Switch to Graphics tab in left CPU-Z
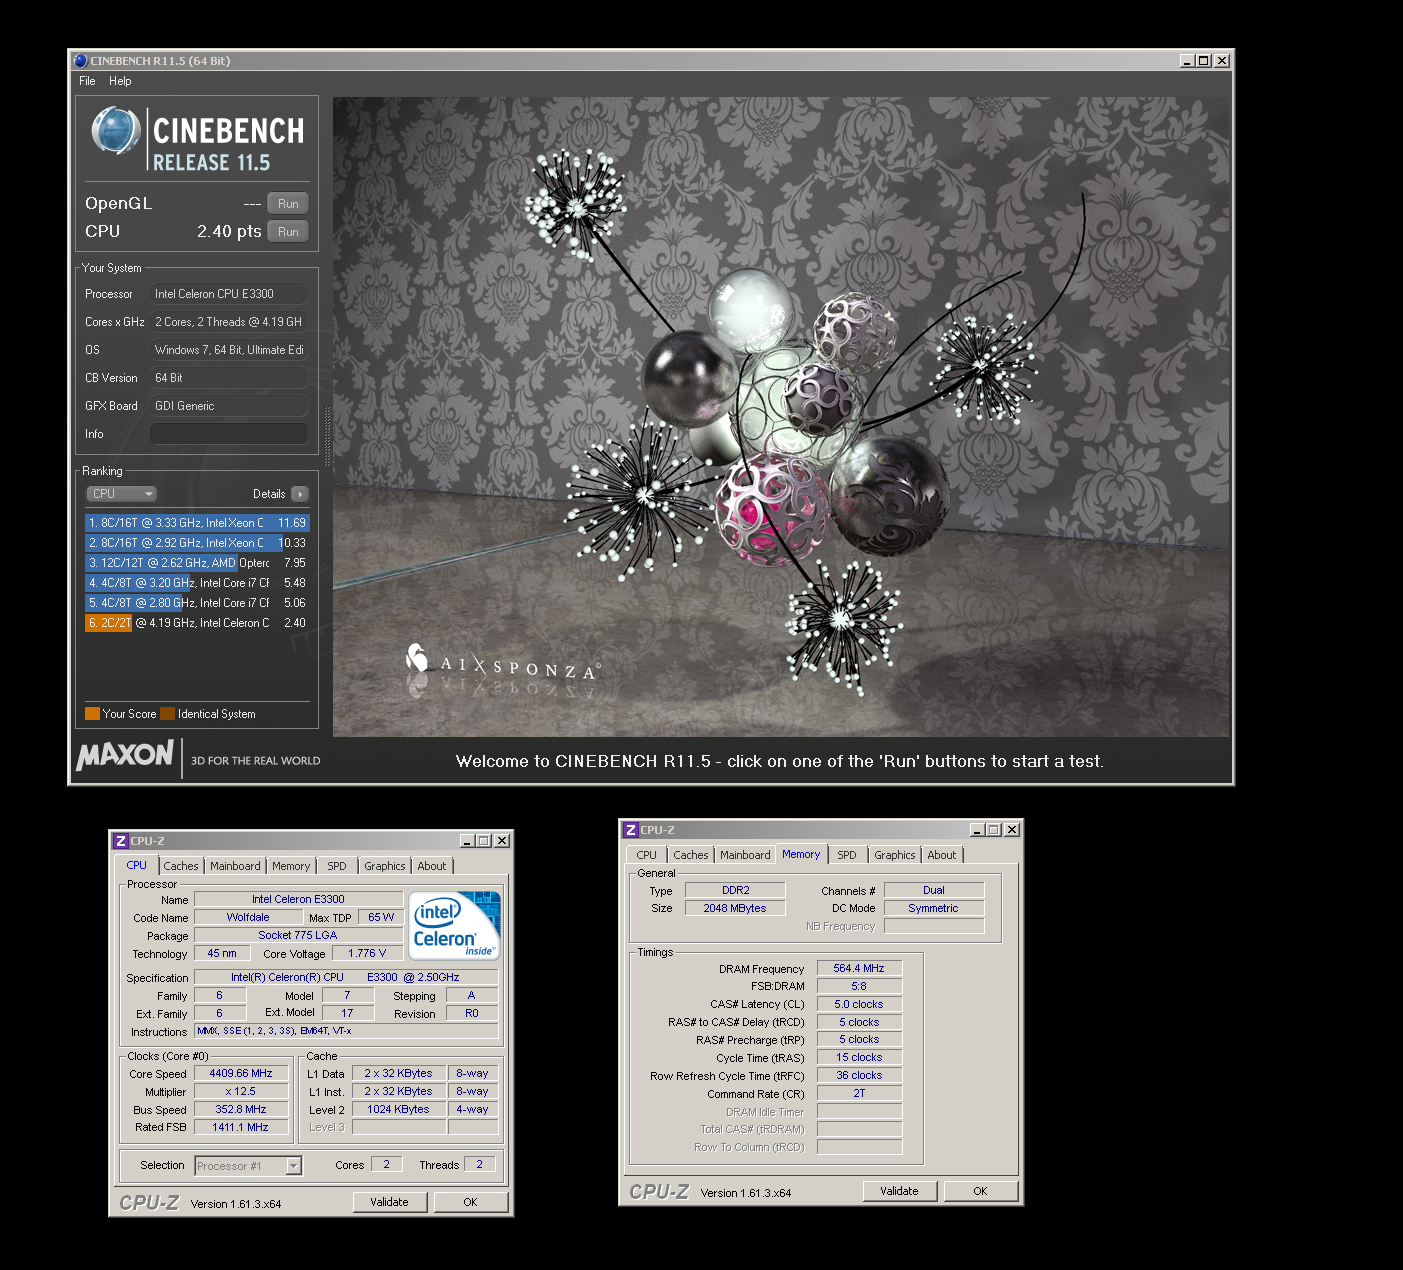The image size is (1403, 1270). click(385, 866)
